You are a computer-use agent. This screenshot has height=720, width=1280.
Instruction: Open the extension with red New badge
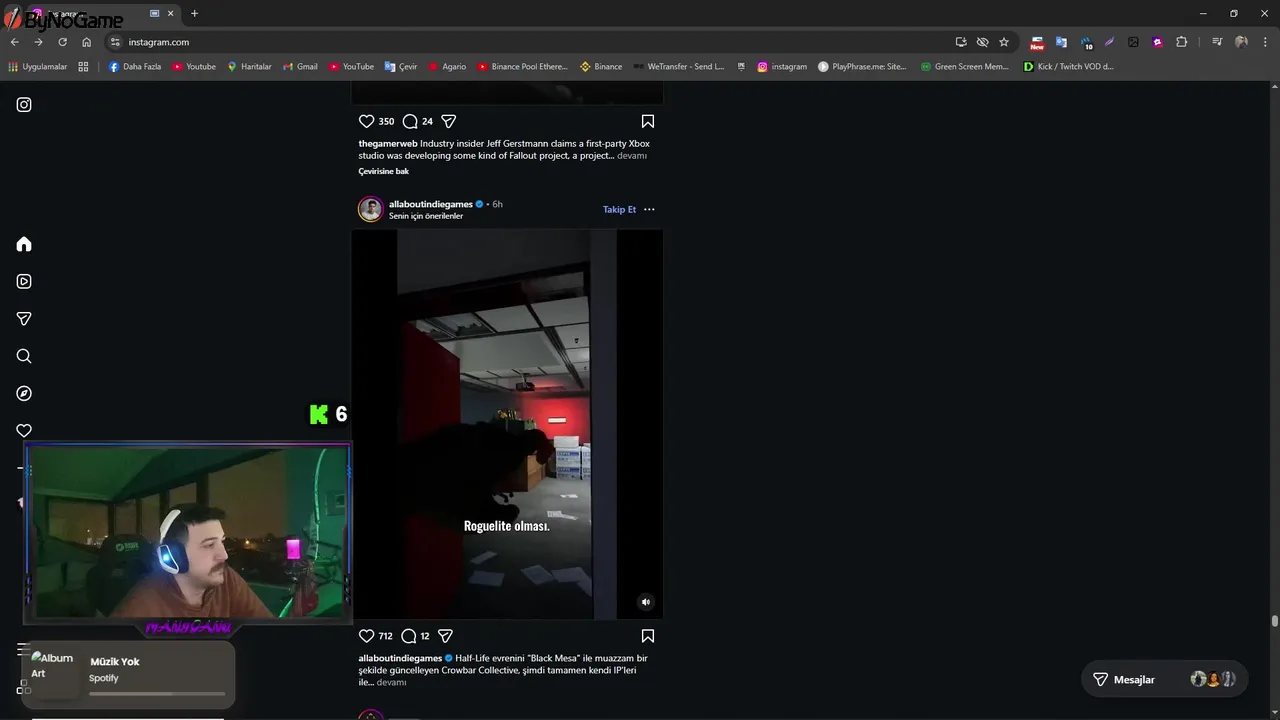(x=1037, y=42)
